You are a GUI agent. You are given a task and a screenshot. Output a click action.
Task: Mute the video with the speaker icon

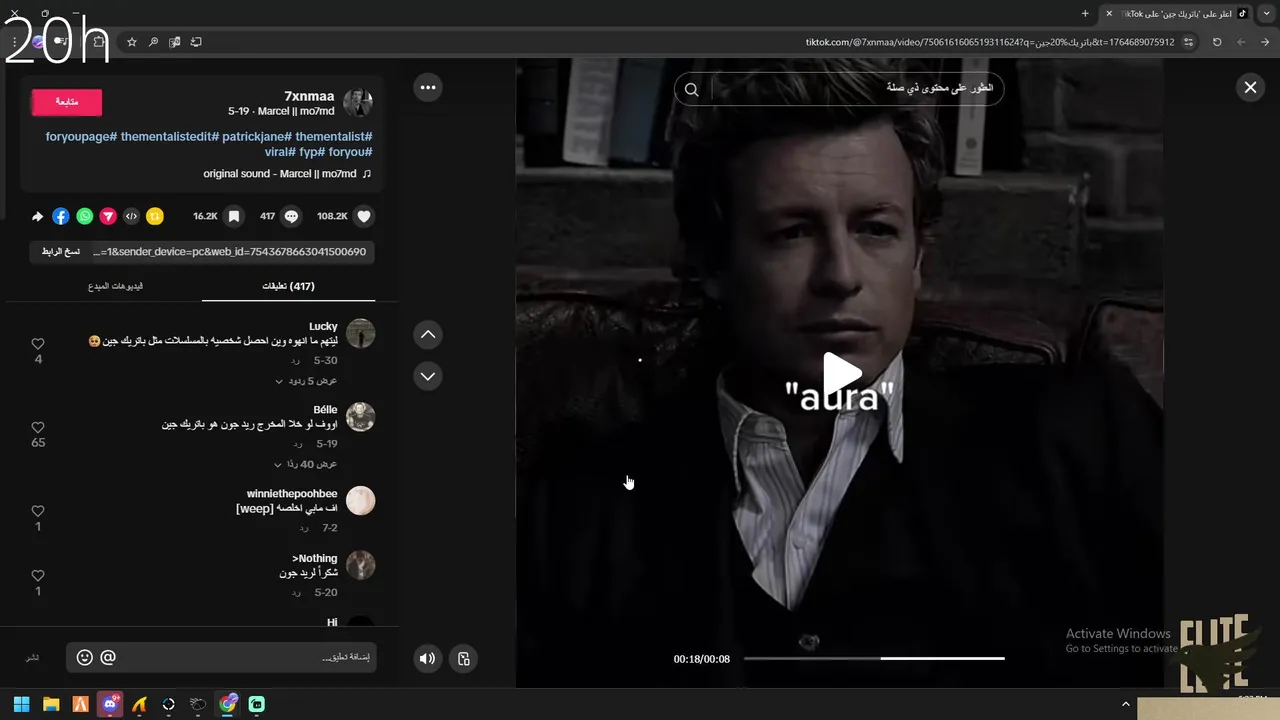coord(428,658)
